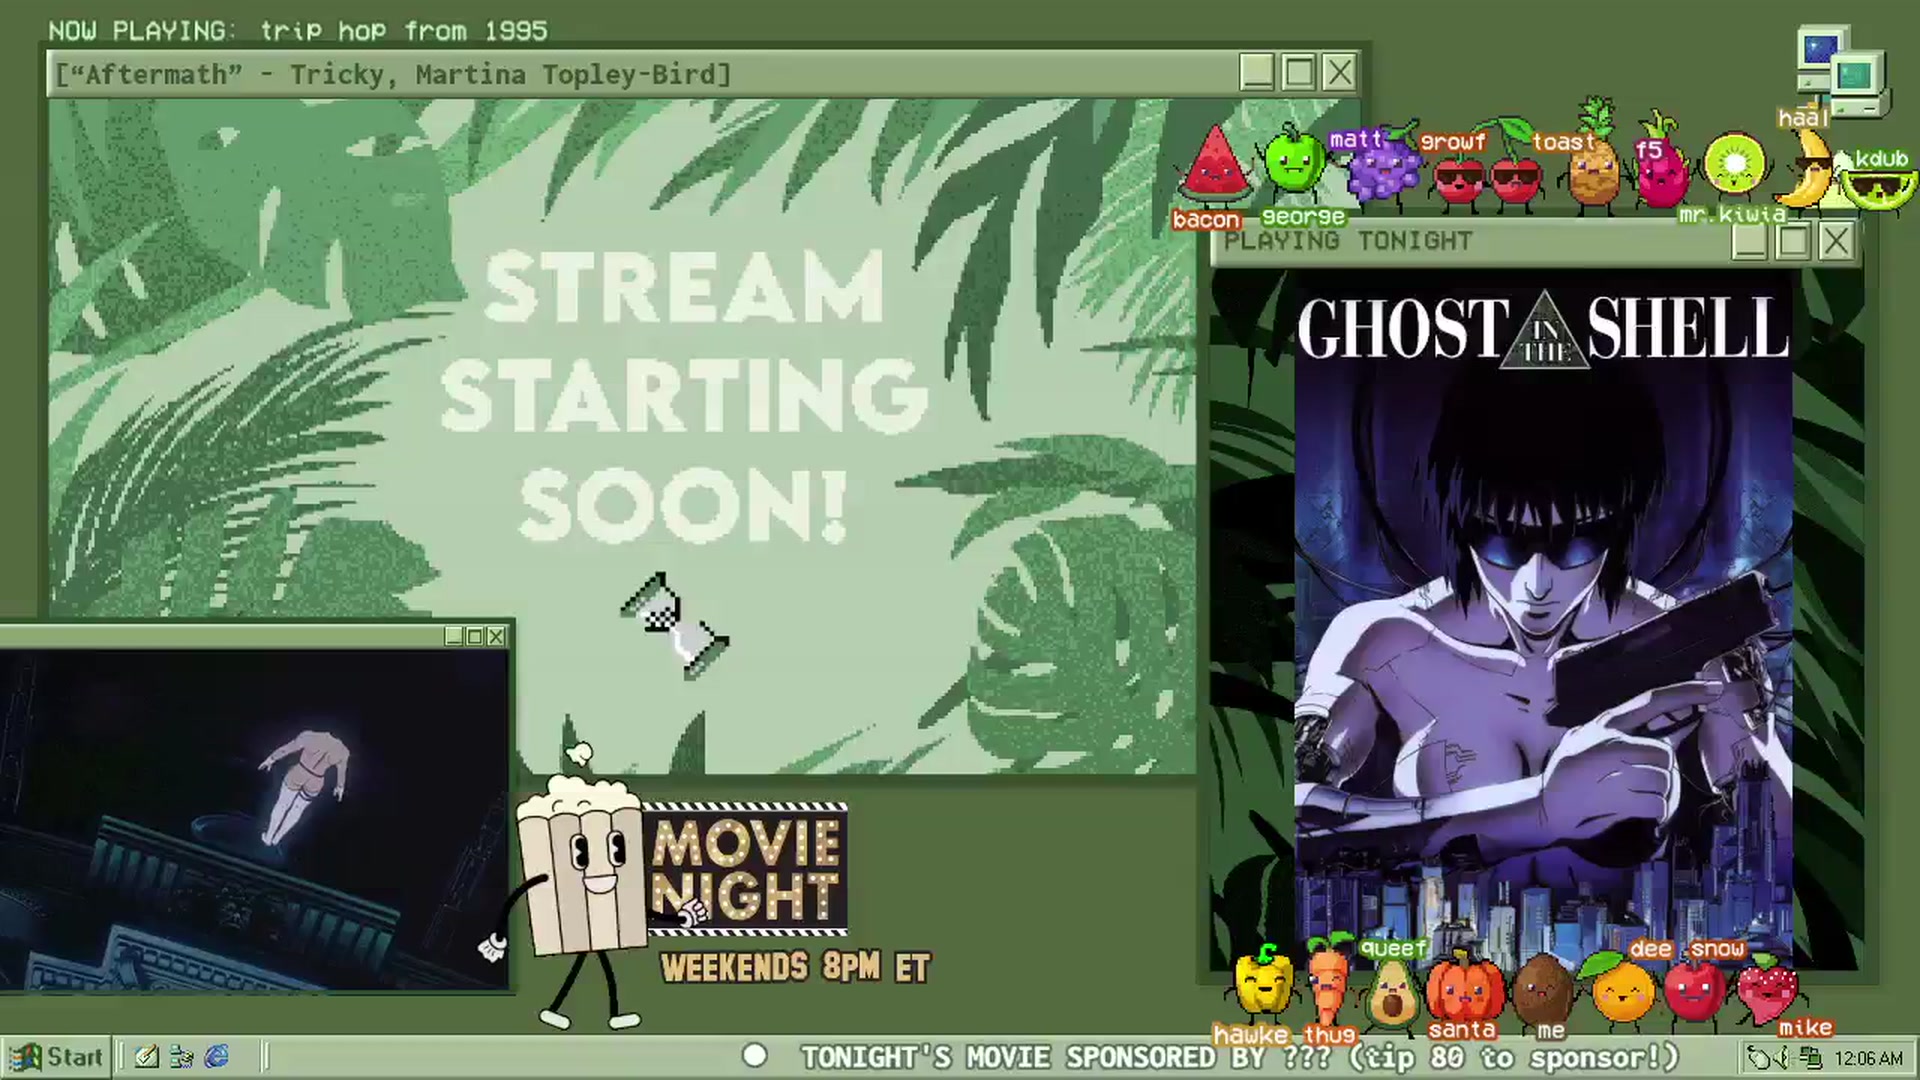Click the 'STREAM STARTING SOON!' text
The width and height of the screenshot is (1920, 1080).
[x=684, y=396]
